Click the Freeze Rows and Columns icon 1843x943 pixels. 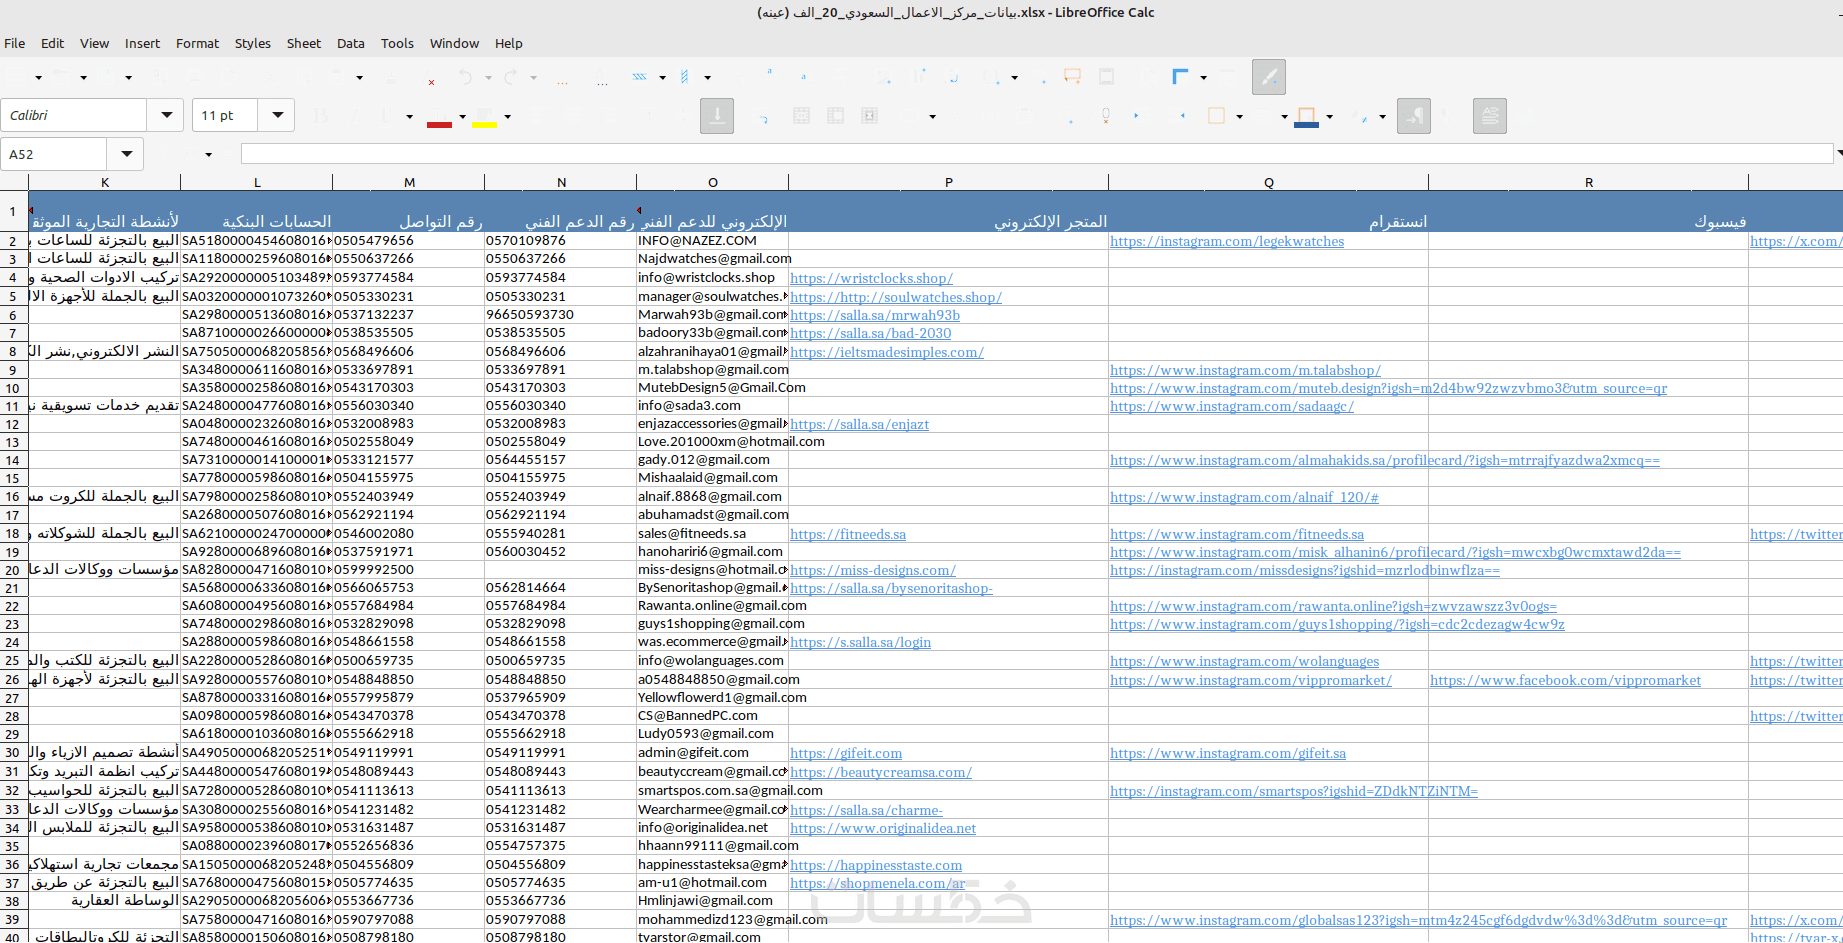point(1181,77)
